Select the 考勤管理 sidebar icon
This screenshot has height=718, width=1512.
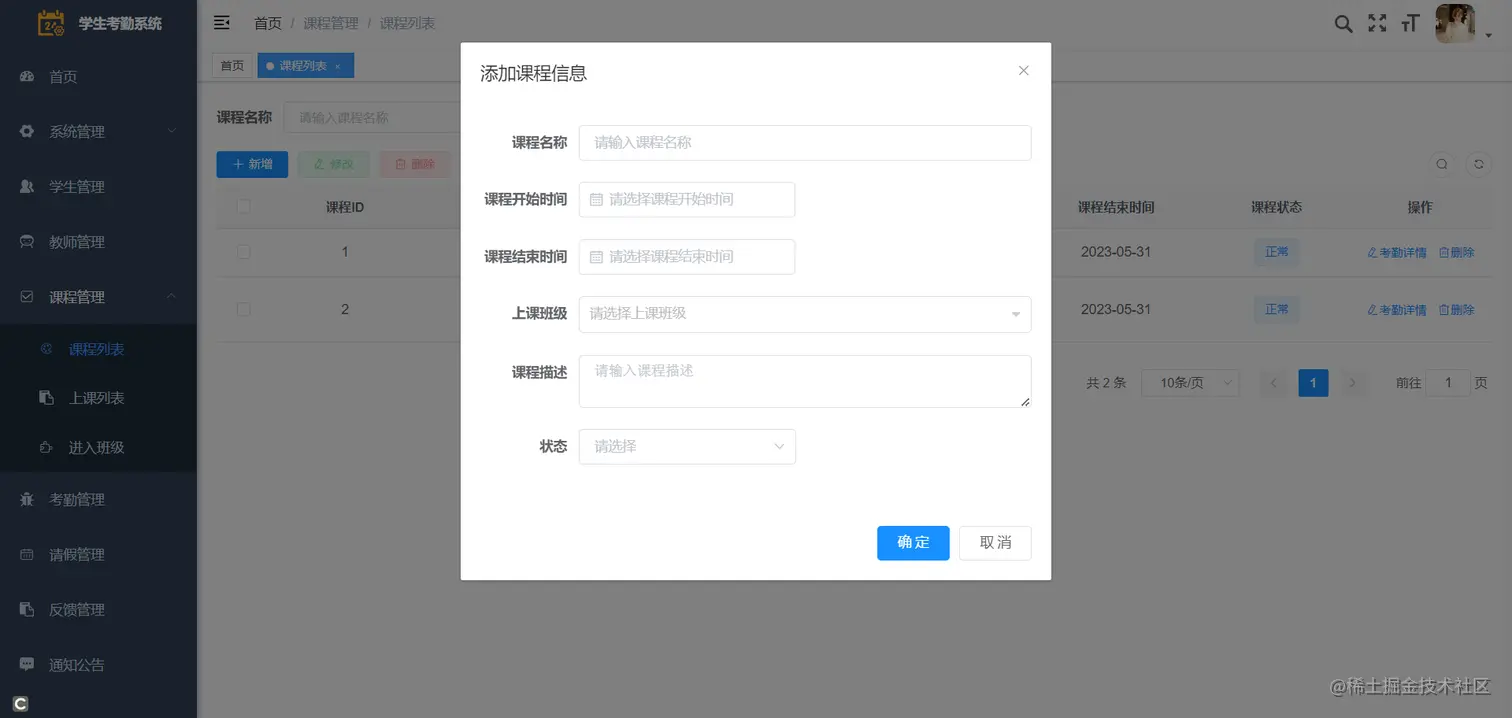pyautogui.click(x=27, y=499)
